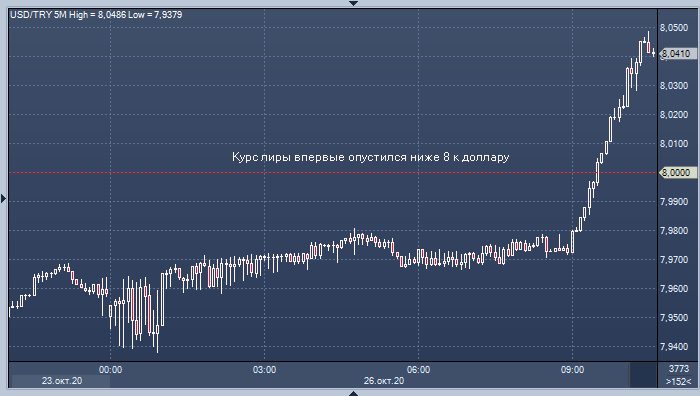Click the 7,9400 price axis label
Viewport: 700px width, 396px height.
(x=674, y=346)
